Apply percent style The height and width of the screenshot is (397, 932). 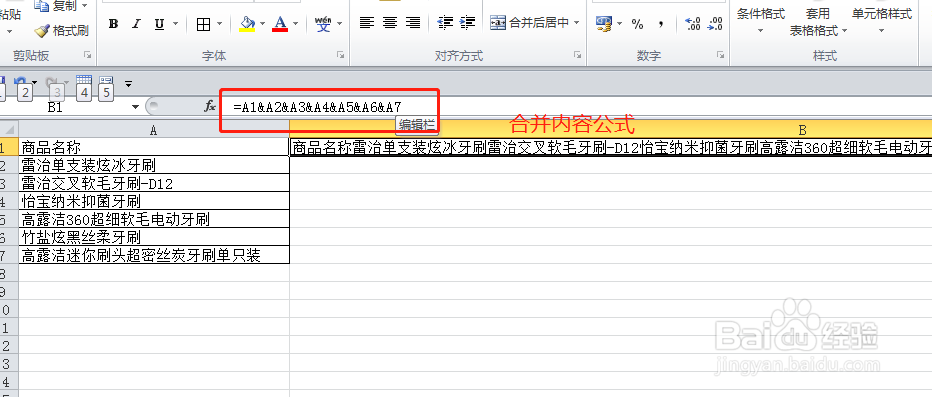point(638,24)
